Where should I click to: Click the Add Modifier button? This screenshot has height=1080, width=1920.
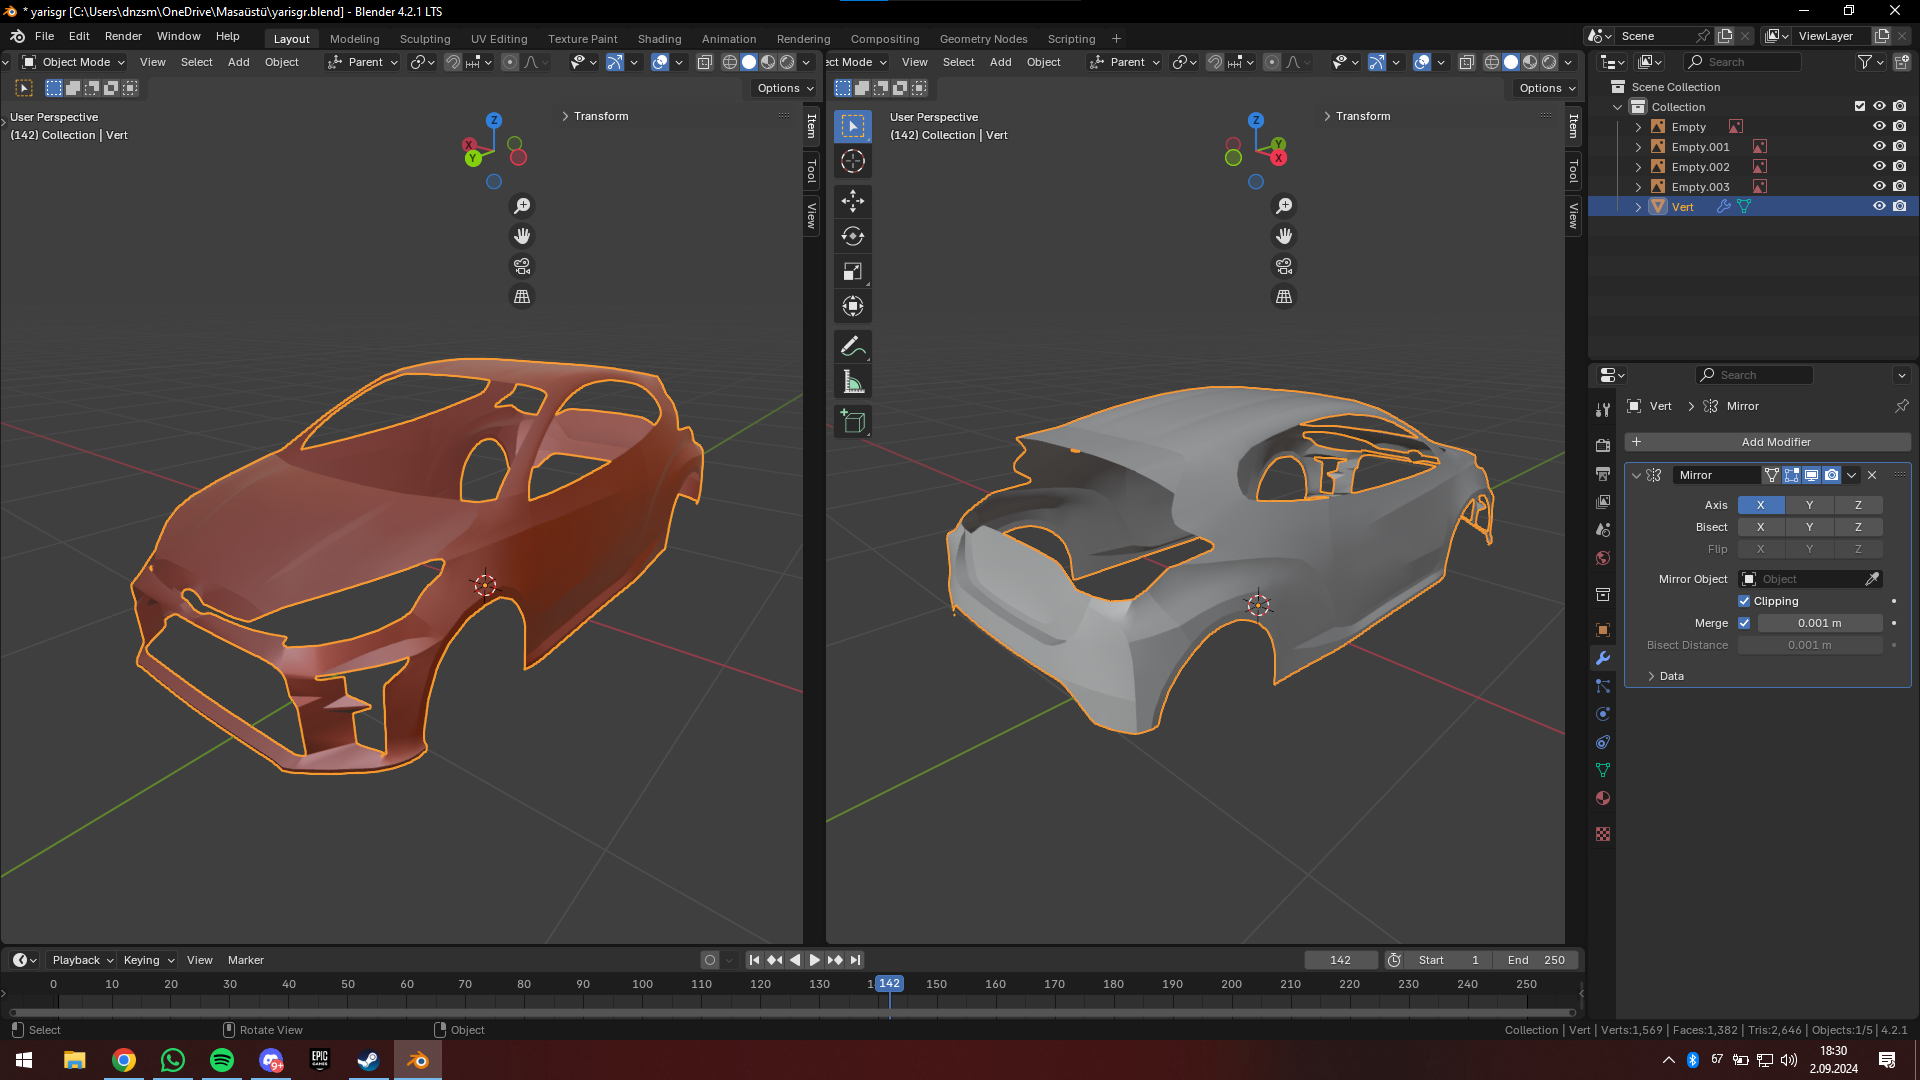pyautogui.click(x=1767, y=442)
